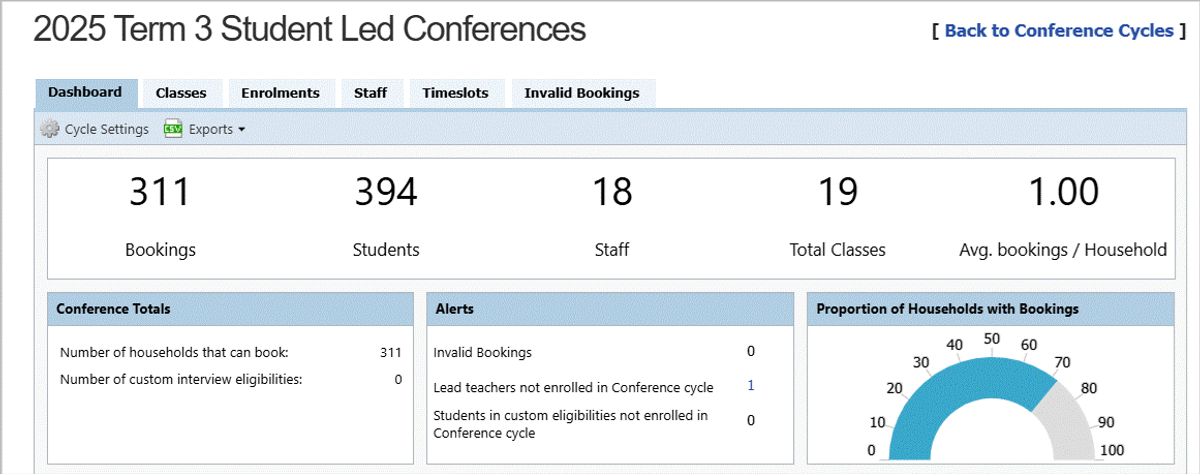This screenshot has height=474, width=1200.
Task: Click the green CSV Exports icon
Action: pyautogui.click(x=173, y=129)
